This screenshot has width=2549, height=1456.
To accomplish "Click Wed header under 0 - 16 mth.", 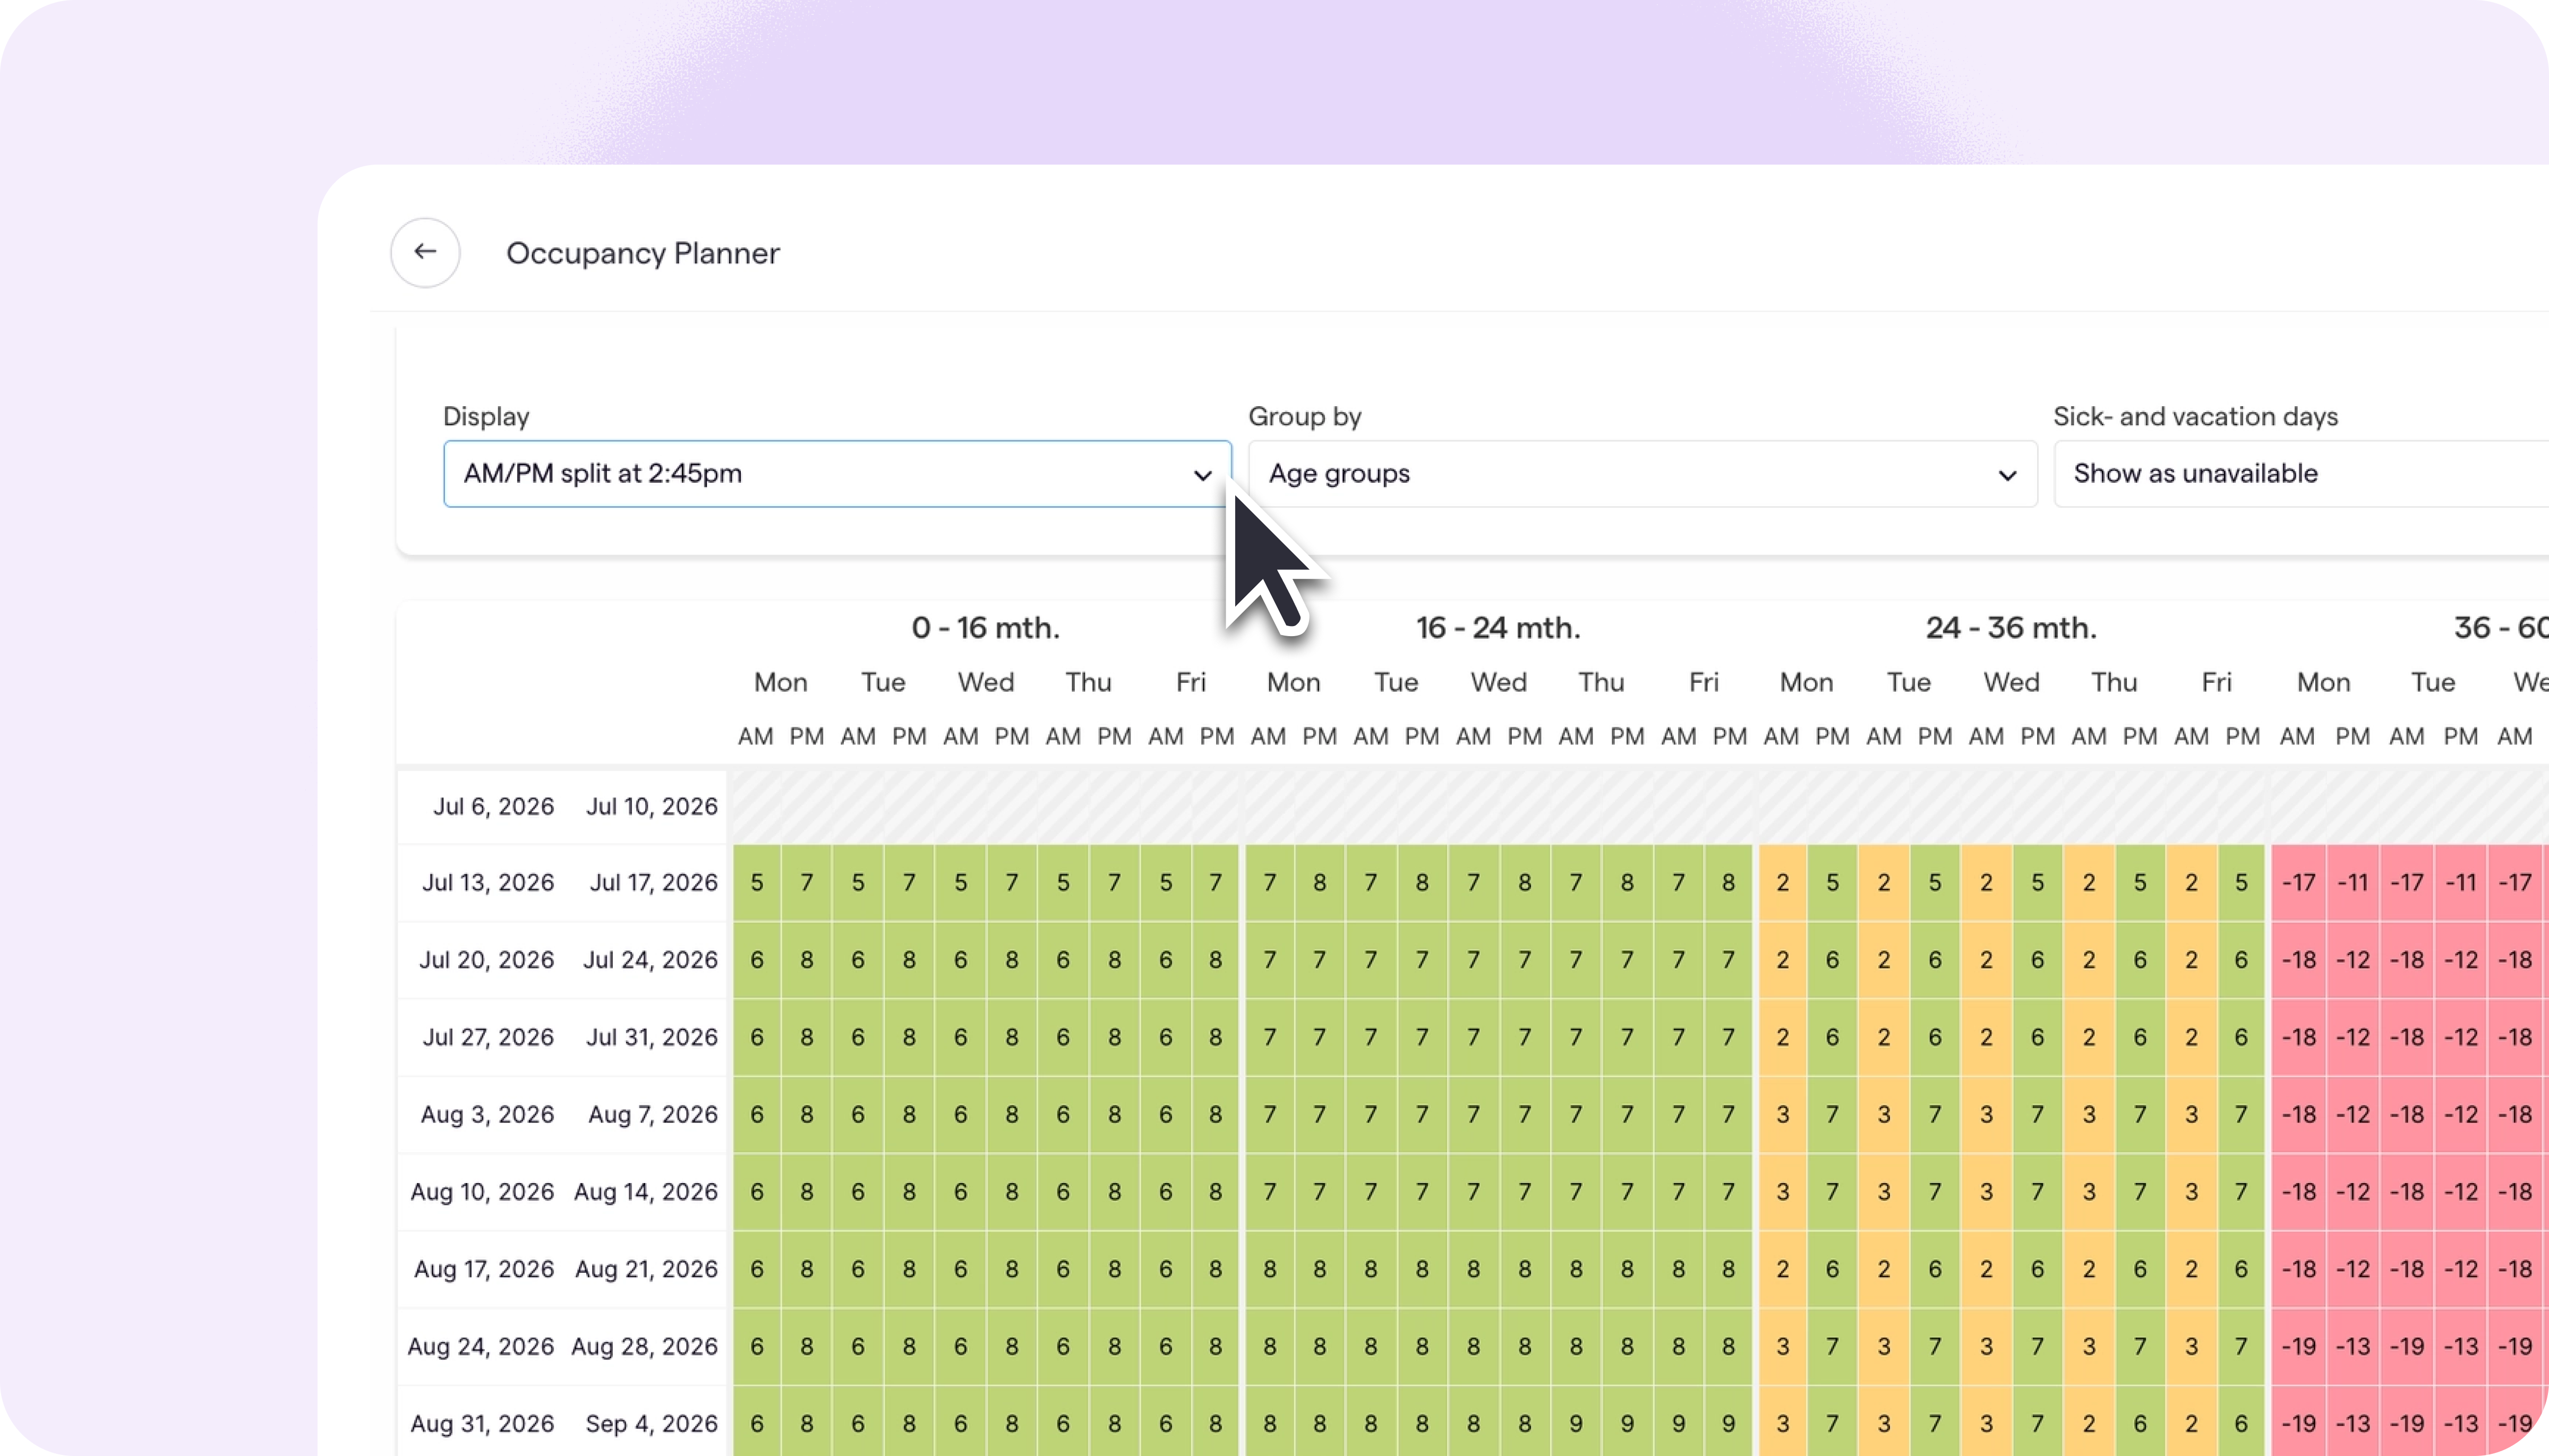I will 986,682.
